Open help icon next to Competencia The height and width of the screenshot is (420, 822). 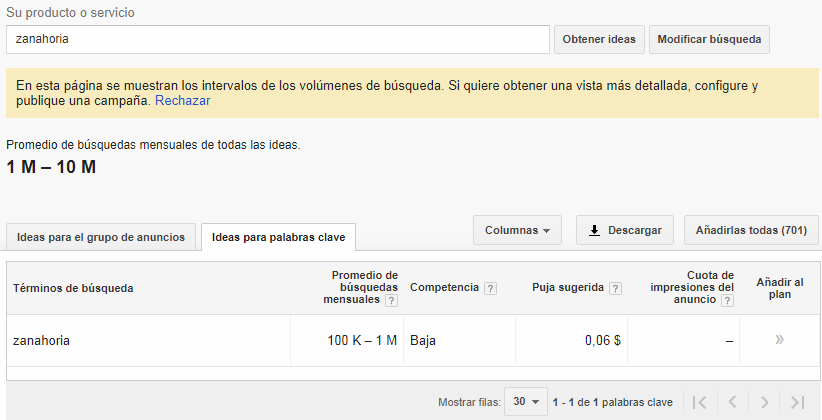click(490, 288)
